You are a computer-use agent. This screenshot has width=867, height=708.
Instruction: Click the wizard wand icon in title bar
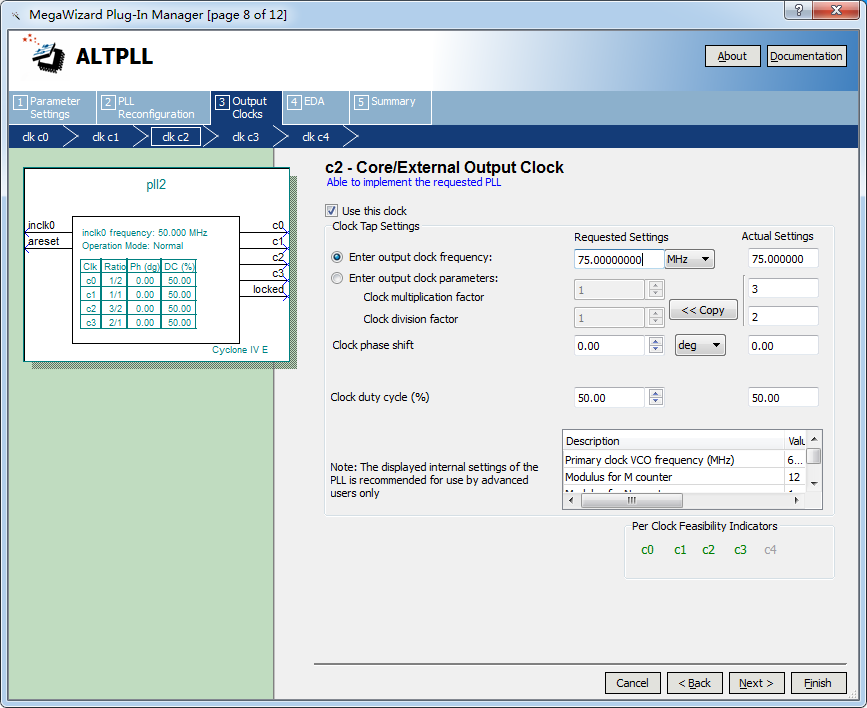16,15
